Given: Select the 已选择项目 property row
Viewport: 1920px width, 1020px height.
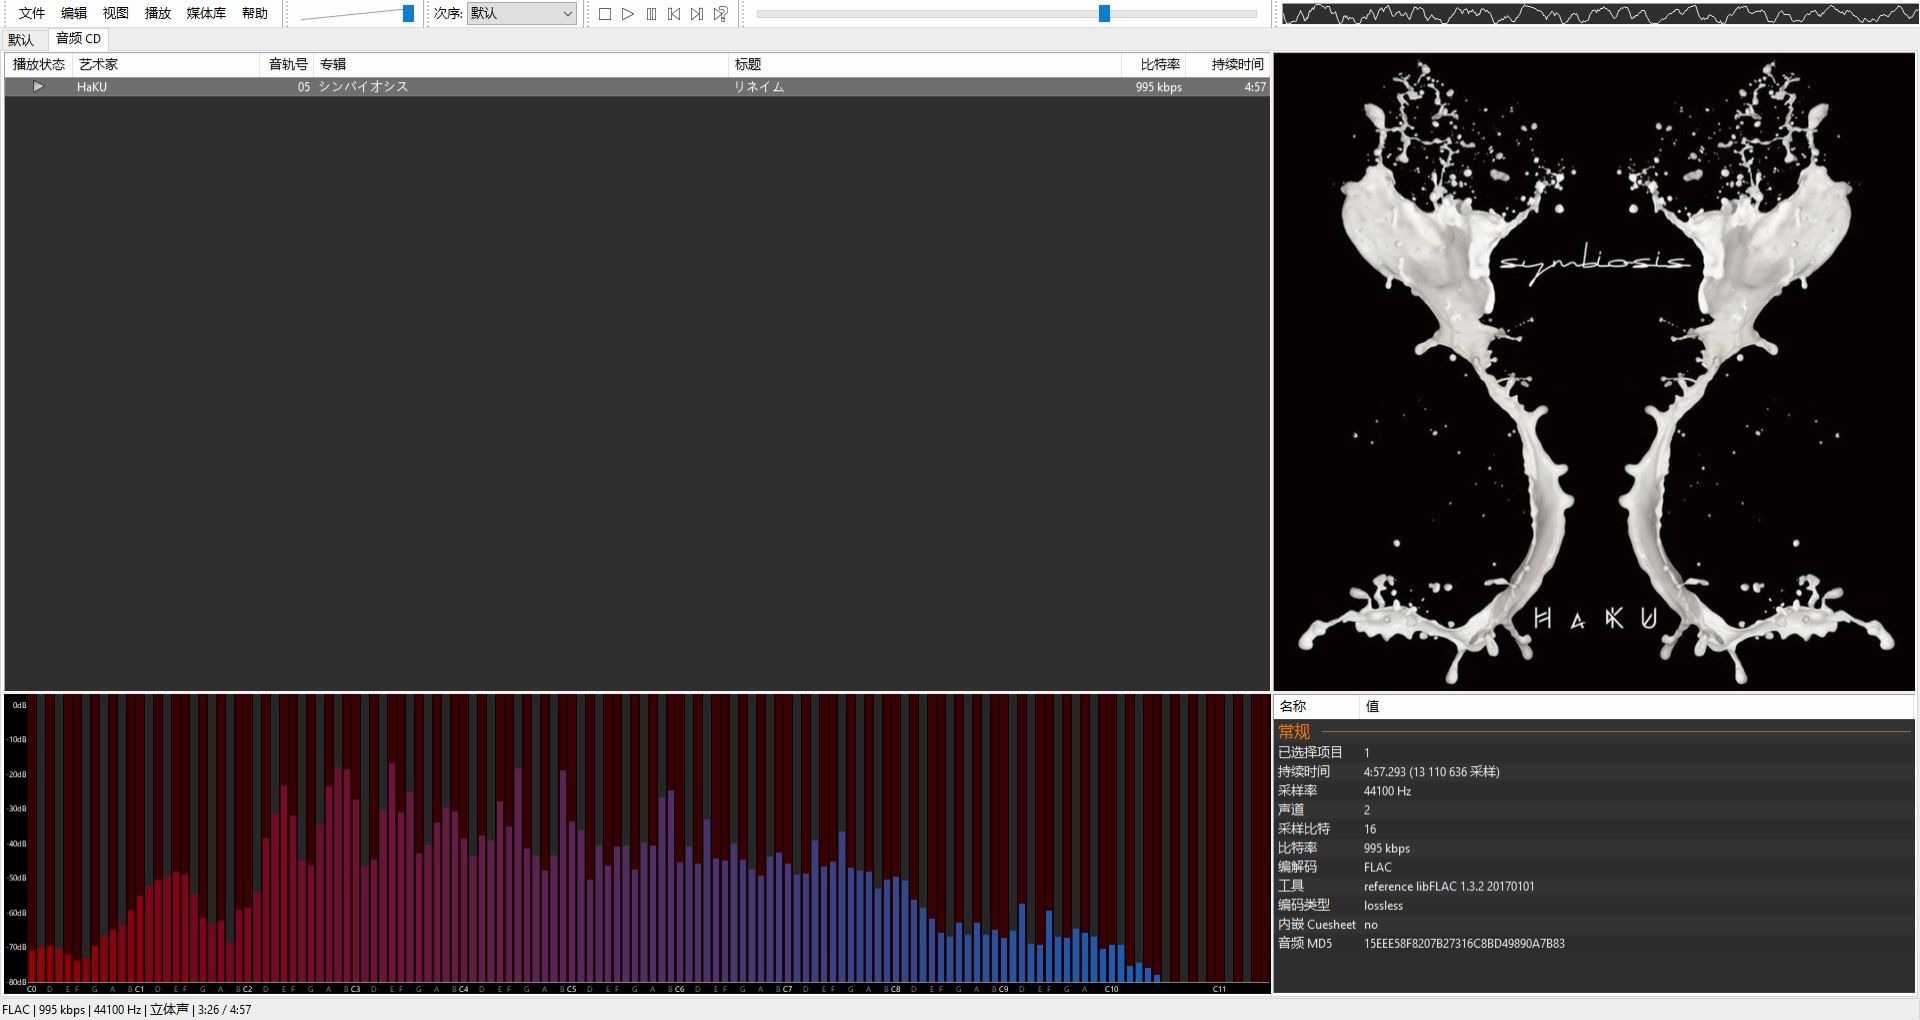Looking at the screenshot, I should point(1594,752).
